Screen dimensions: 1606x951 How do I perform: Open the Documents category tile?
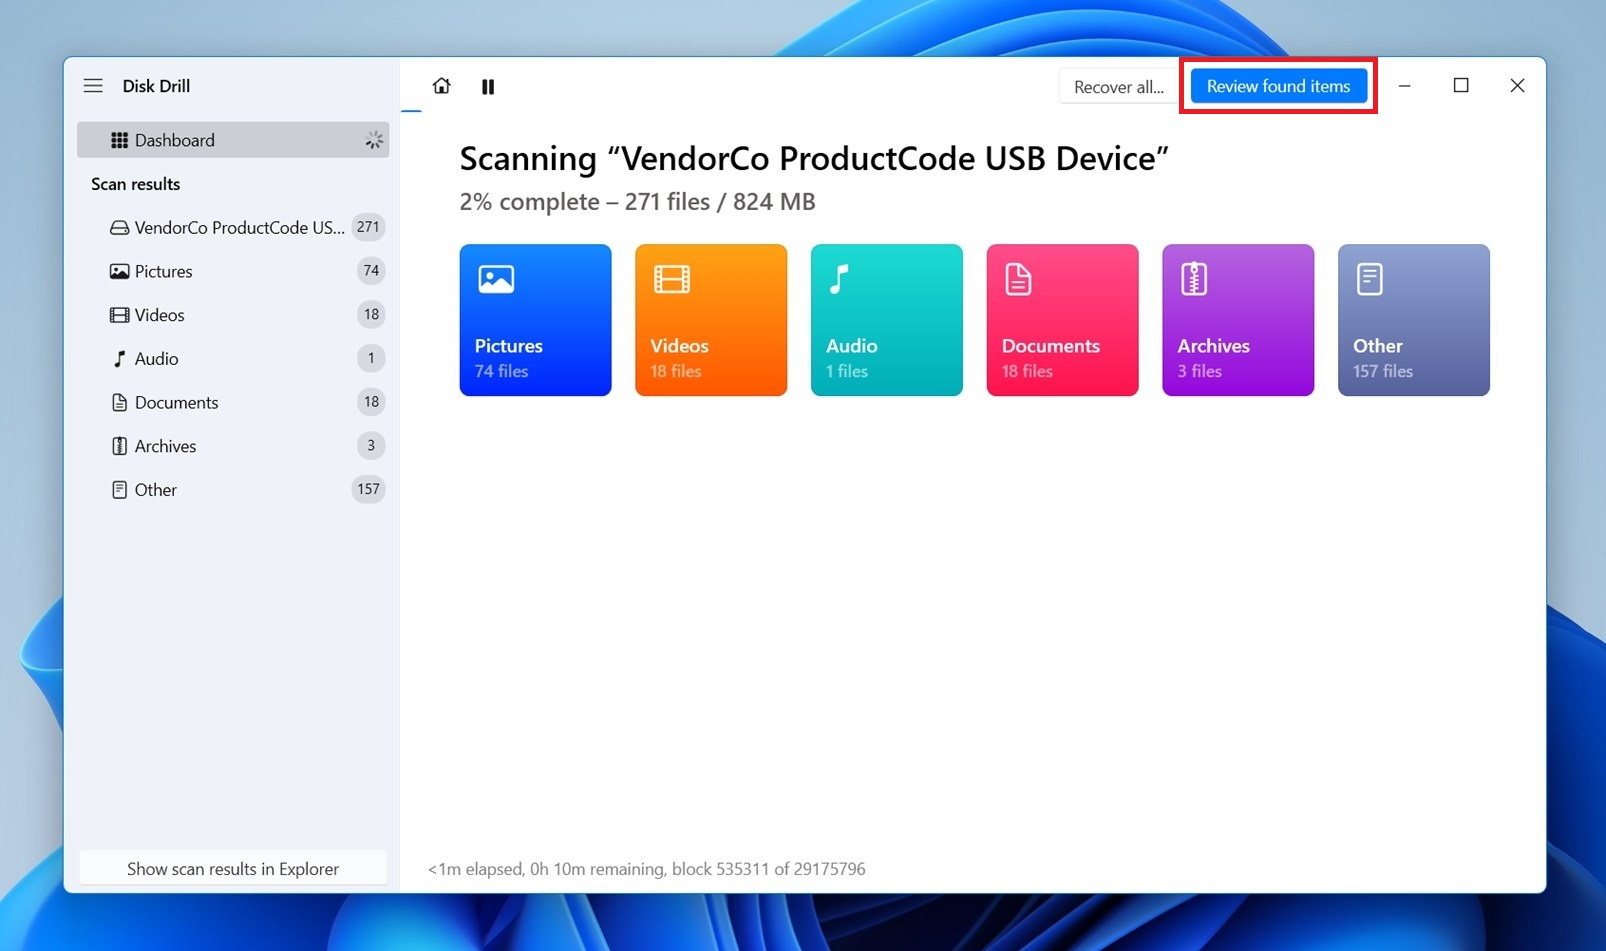coord(1062,320)
